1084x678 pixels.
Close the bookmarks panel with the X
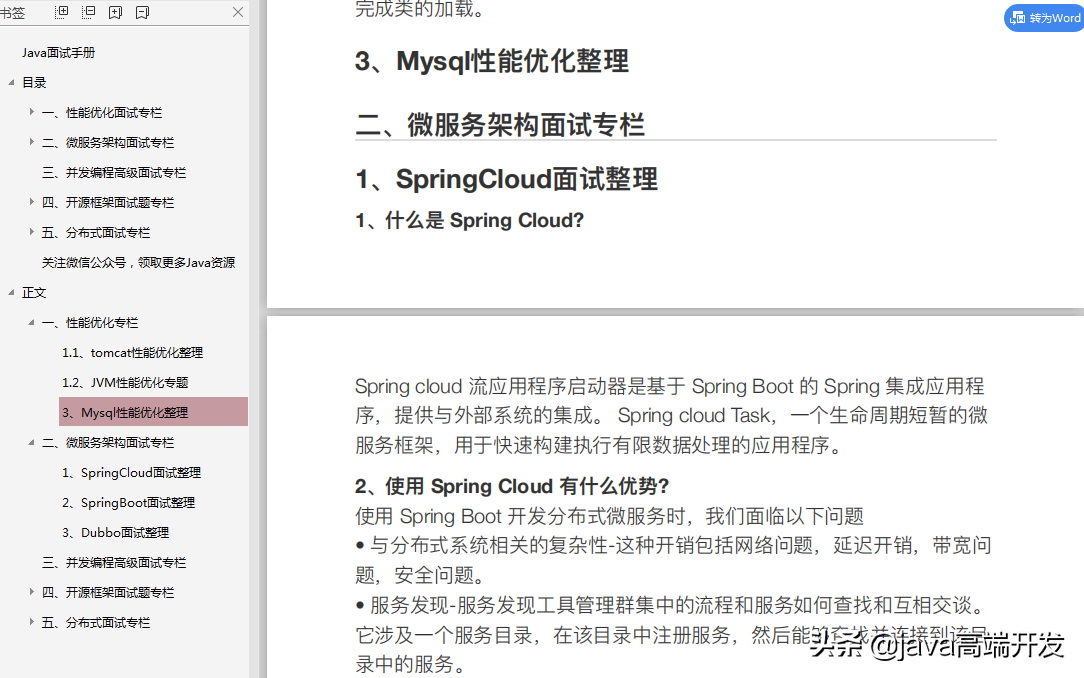coord(238,12)
